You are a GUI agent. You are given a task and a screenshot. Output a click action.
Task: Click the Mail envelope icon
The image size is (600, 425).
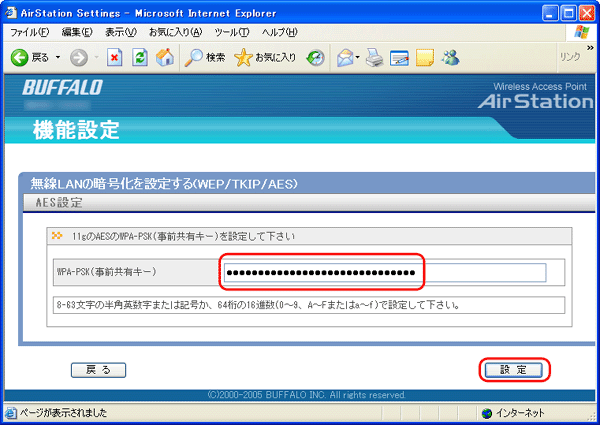(345, 58)
